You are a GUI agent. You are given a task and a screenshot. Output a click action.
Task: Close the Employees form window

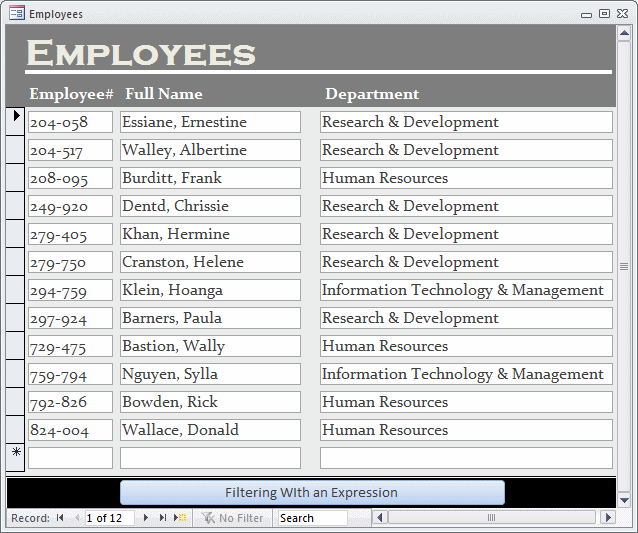[x=623, y=13]
